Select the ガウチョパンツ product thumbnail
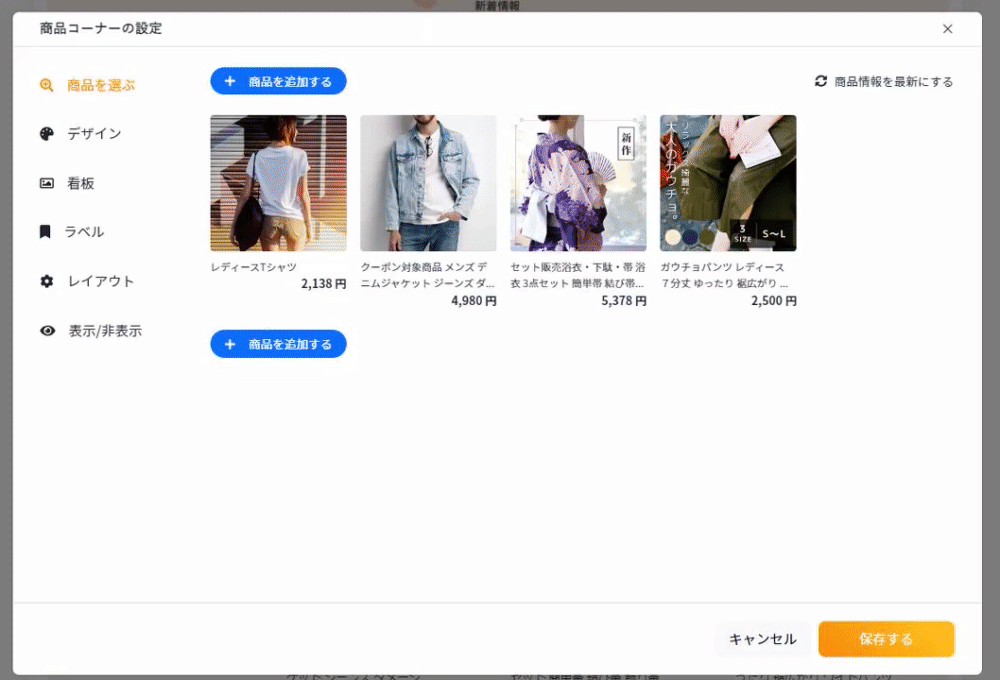1000x680 pixels. click(x=728, y=183)
